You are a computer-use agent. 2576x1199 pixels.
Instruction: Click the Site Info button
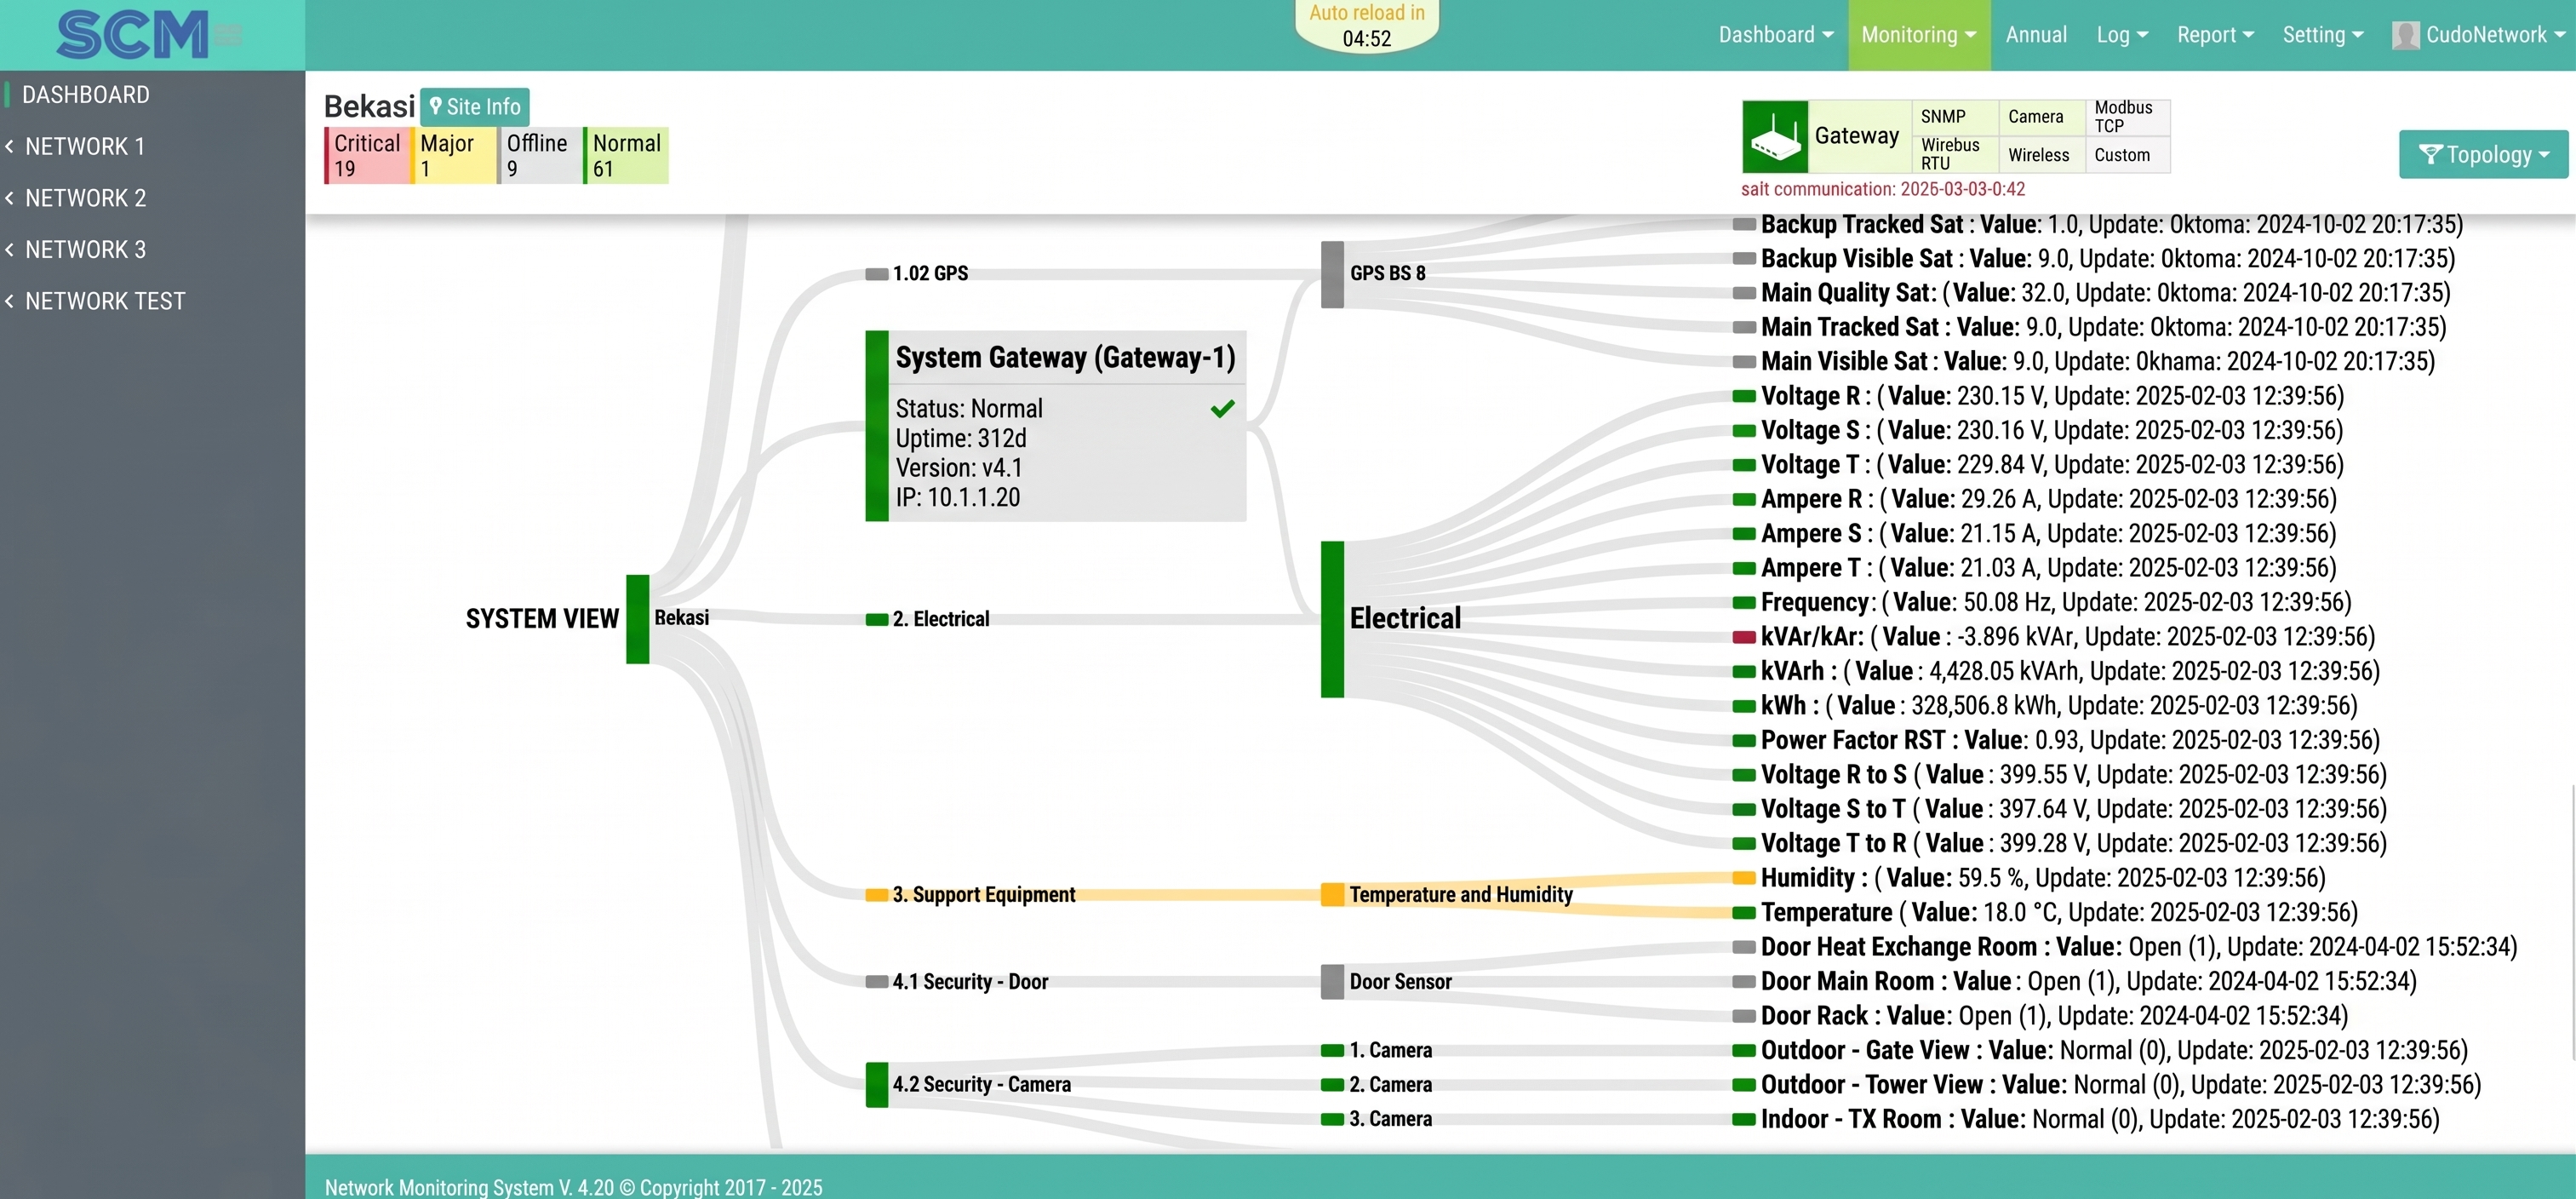pyautogui.click(x=475, y=107)
